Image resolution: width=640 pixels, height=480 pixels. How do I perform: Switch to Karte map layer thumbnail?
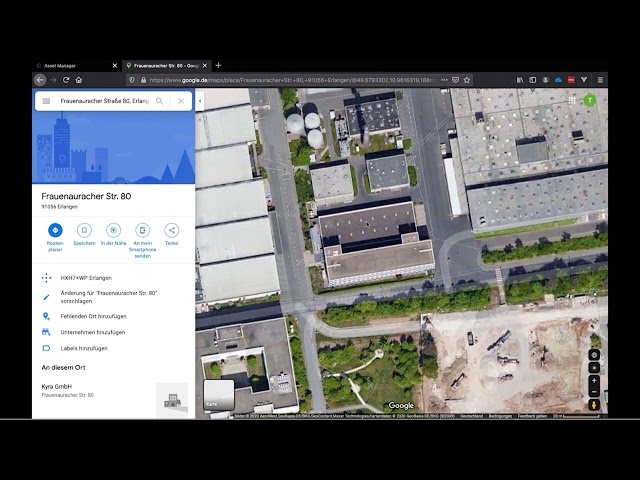pos(219,395)
